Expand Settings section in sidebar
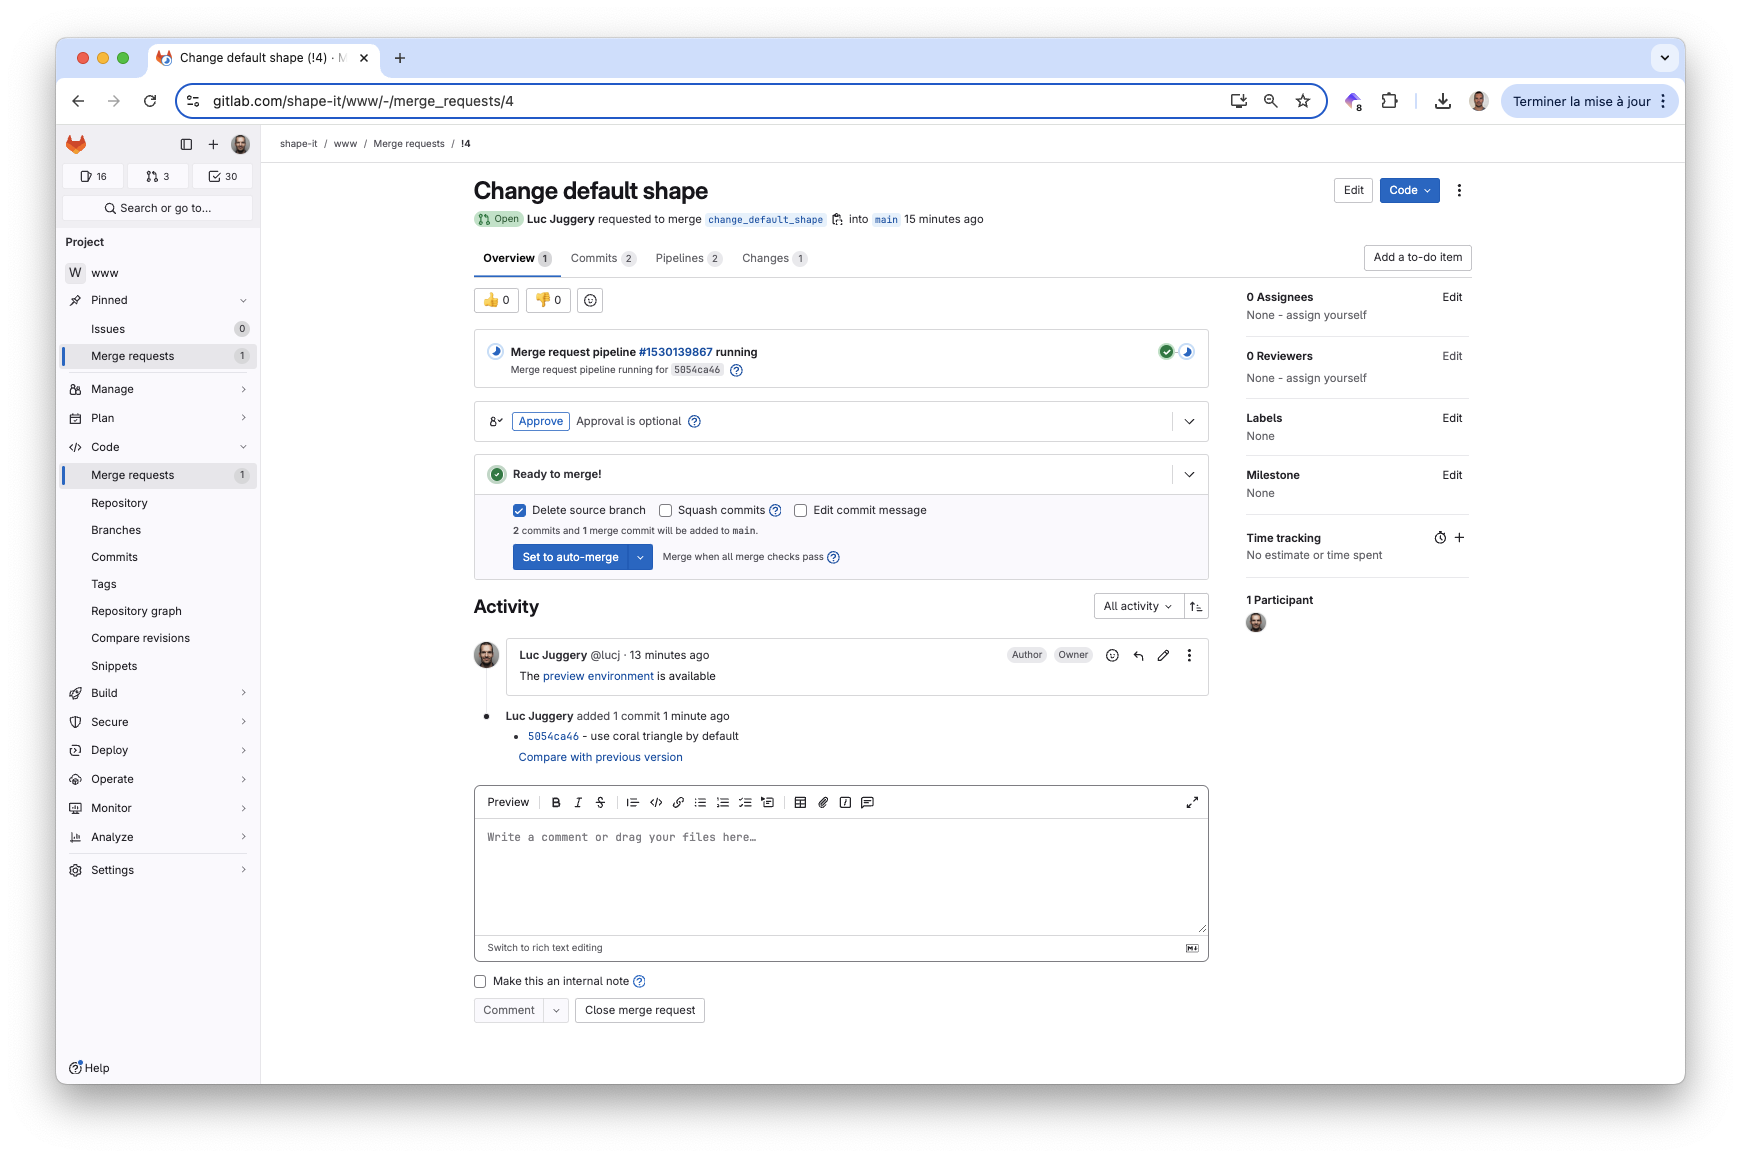The height and width of the screenshot is (1158, 1741). click(159, 870)
